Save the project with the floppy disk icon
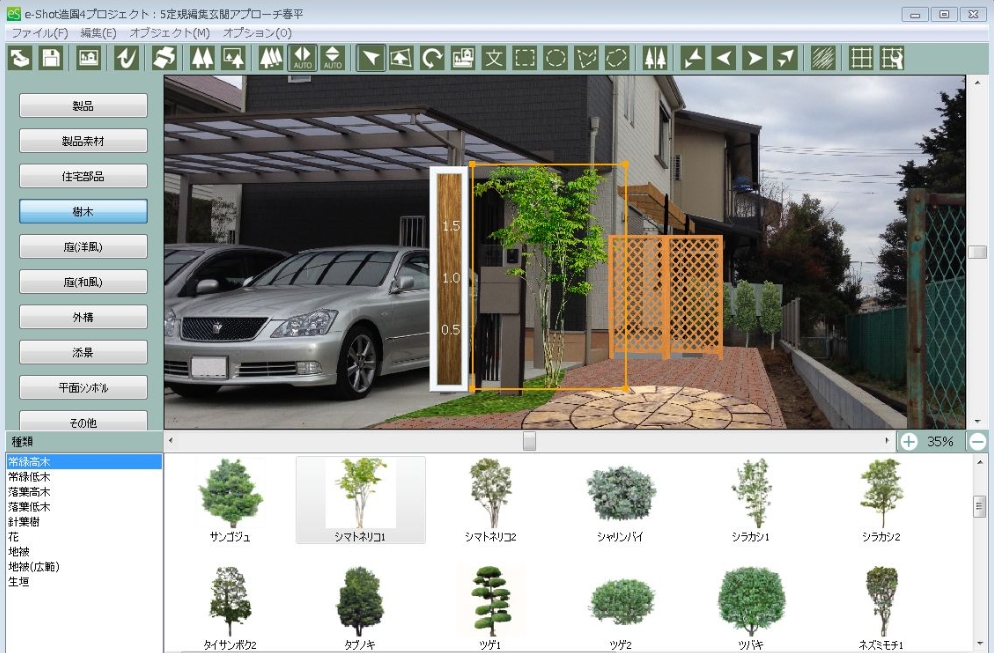Viewport: 994px width, 653px height. (51, 58)
